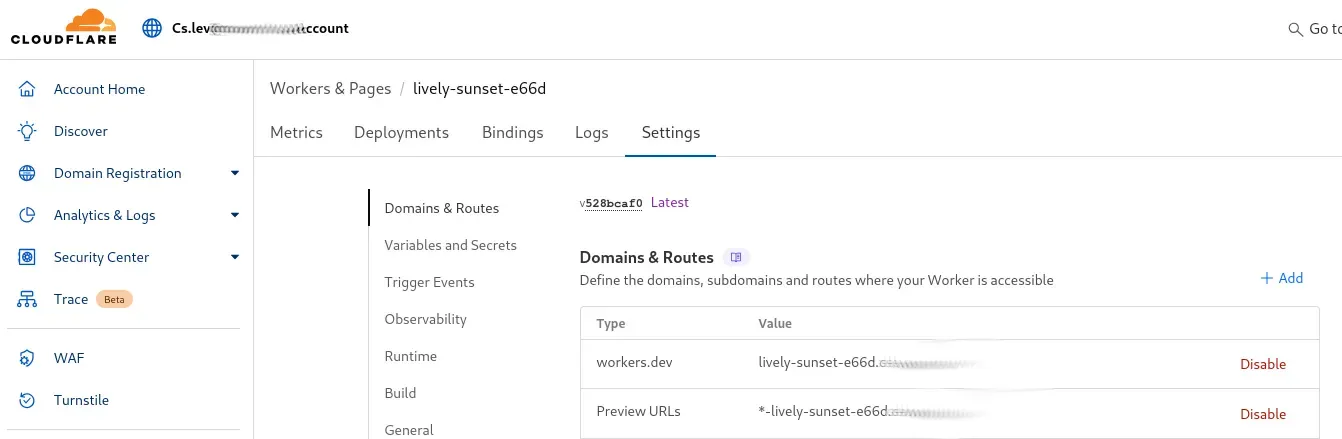Expand the Analytics & Logs menu arrow
Viewport: 1342px width, 439px height.
pos(235,215)
